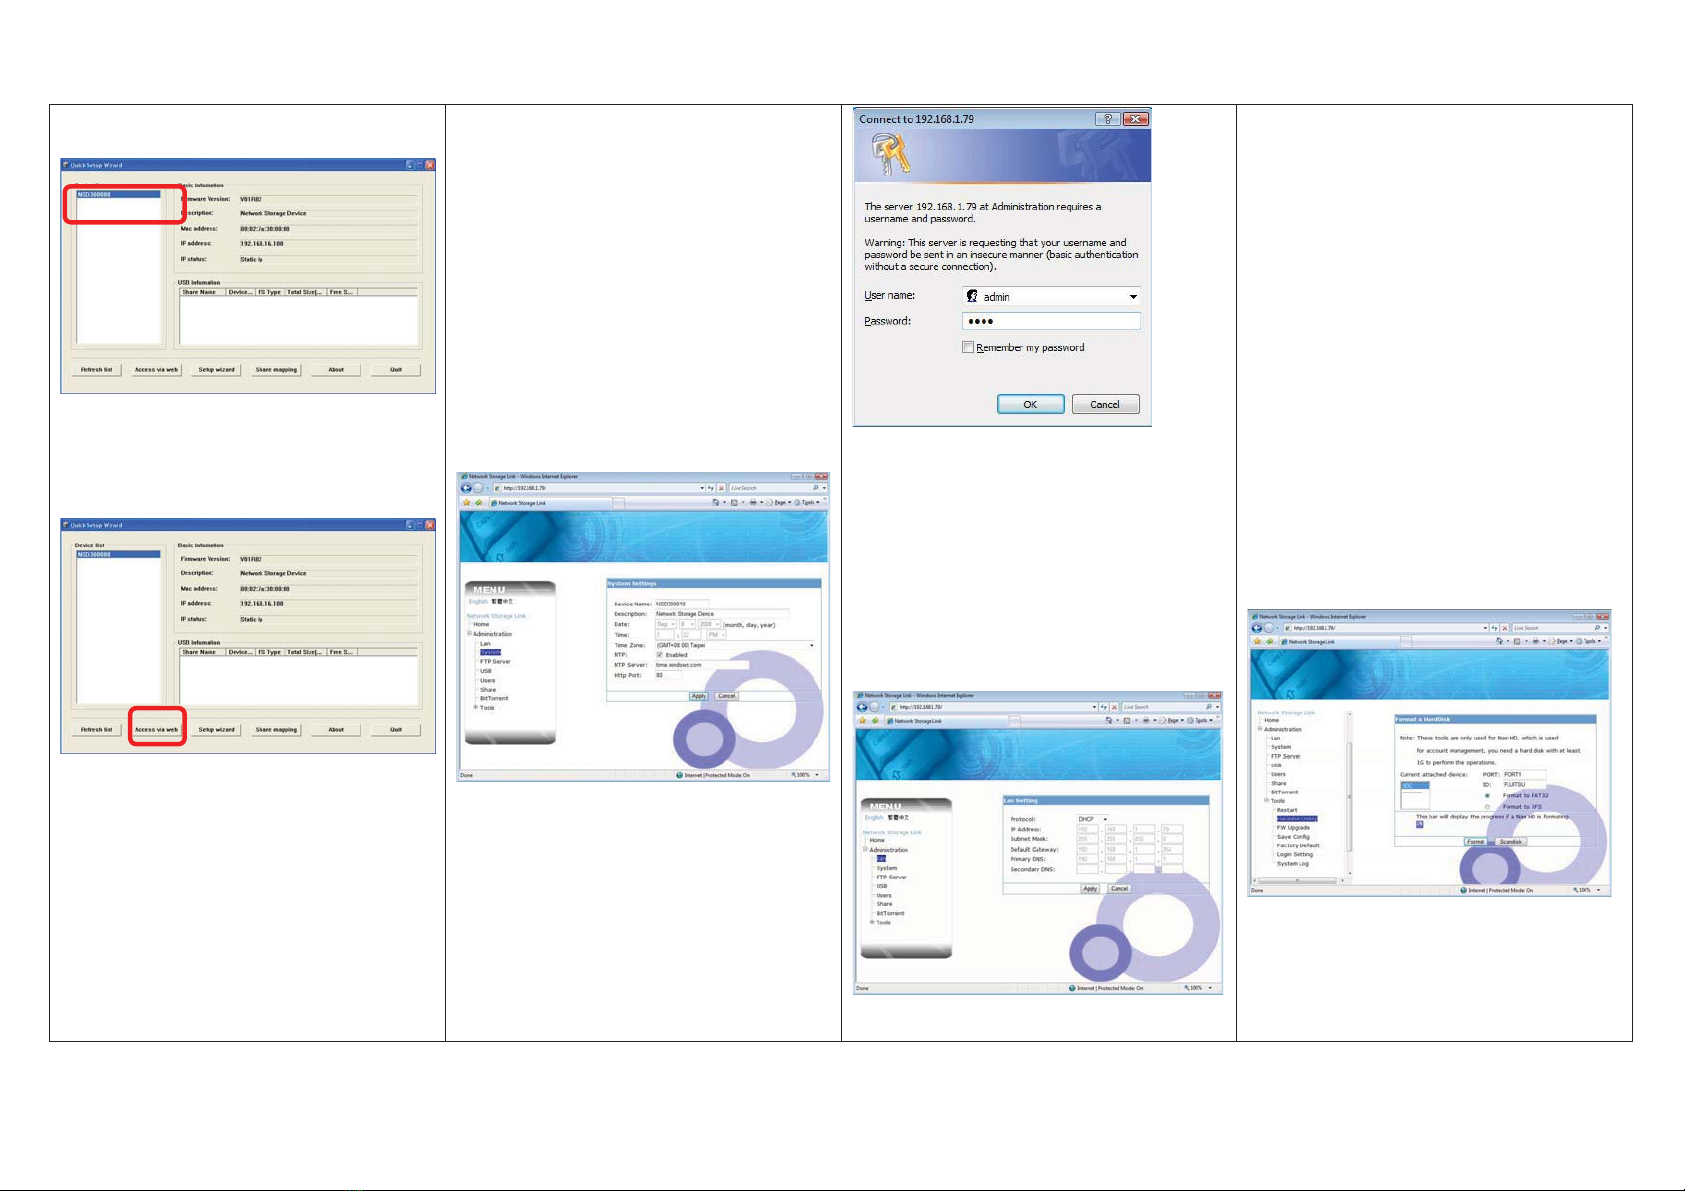
Task: Click the Password input field
Action: [x=1051, y=321]
